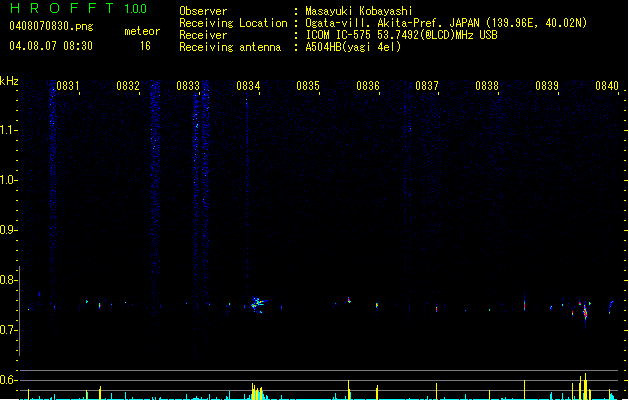Click the 0840 time marker

(x=607, y=86)
